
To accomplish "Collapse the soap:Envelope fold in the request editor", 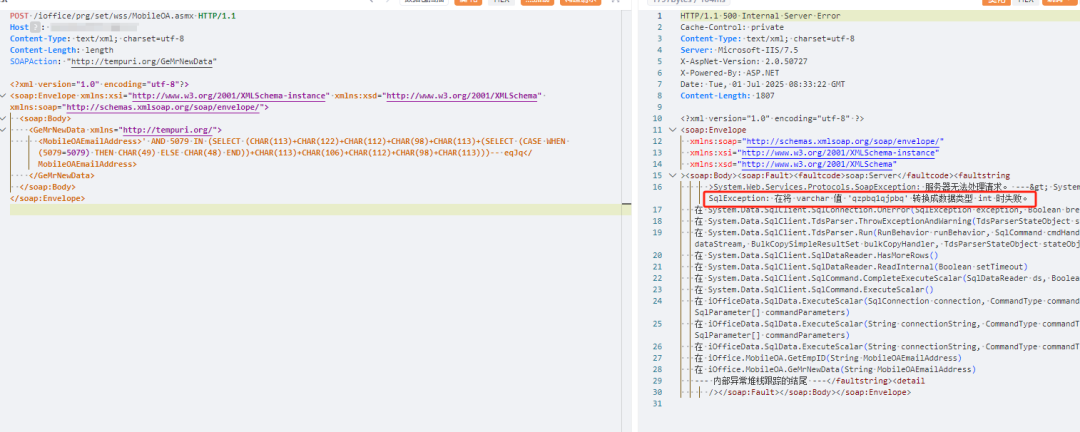I will pyautogui.click(x=4, y=96).
